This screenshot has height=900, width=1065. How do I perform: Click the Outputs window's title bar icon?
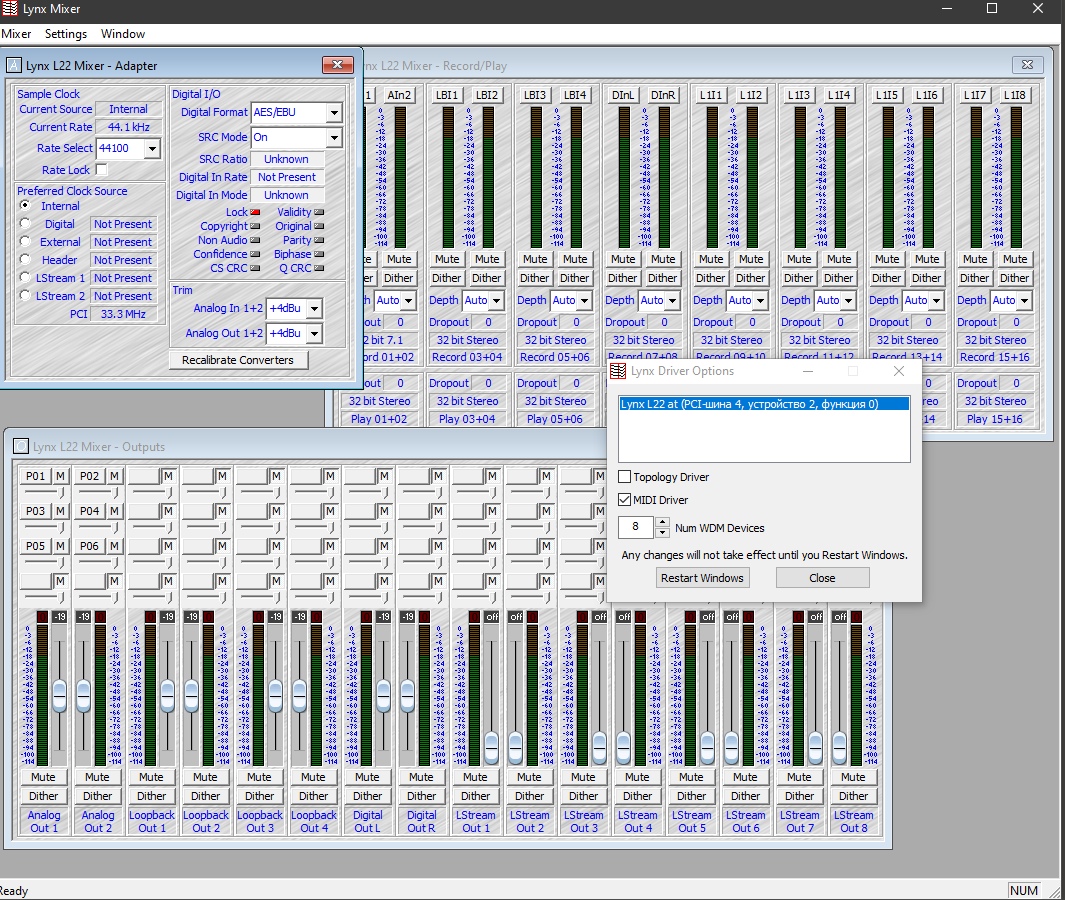click(22, 446)
